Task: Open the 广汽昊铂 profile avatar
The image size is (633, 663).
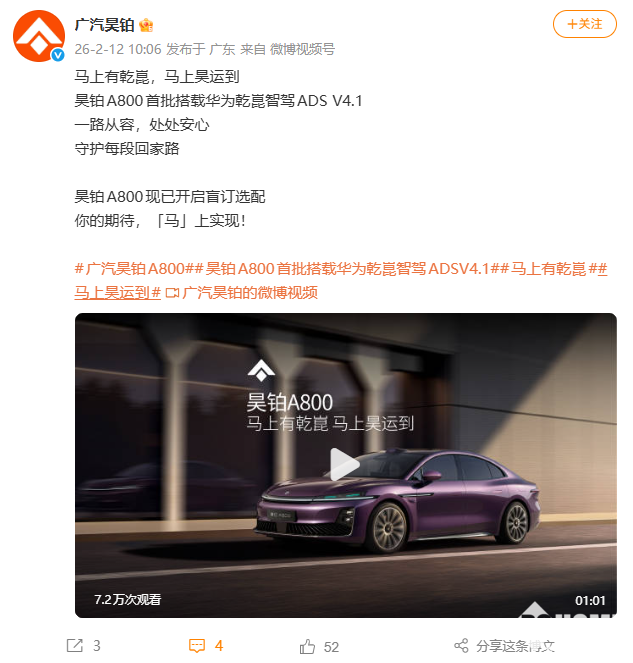Action: click(x=39, y=36)
